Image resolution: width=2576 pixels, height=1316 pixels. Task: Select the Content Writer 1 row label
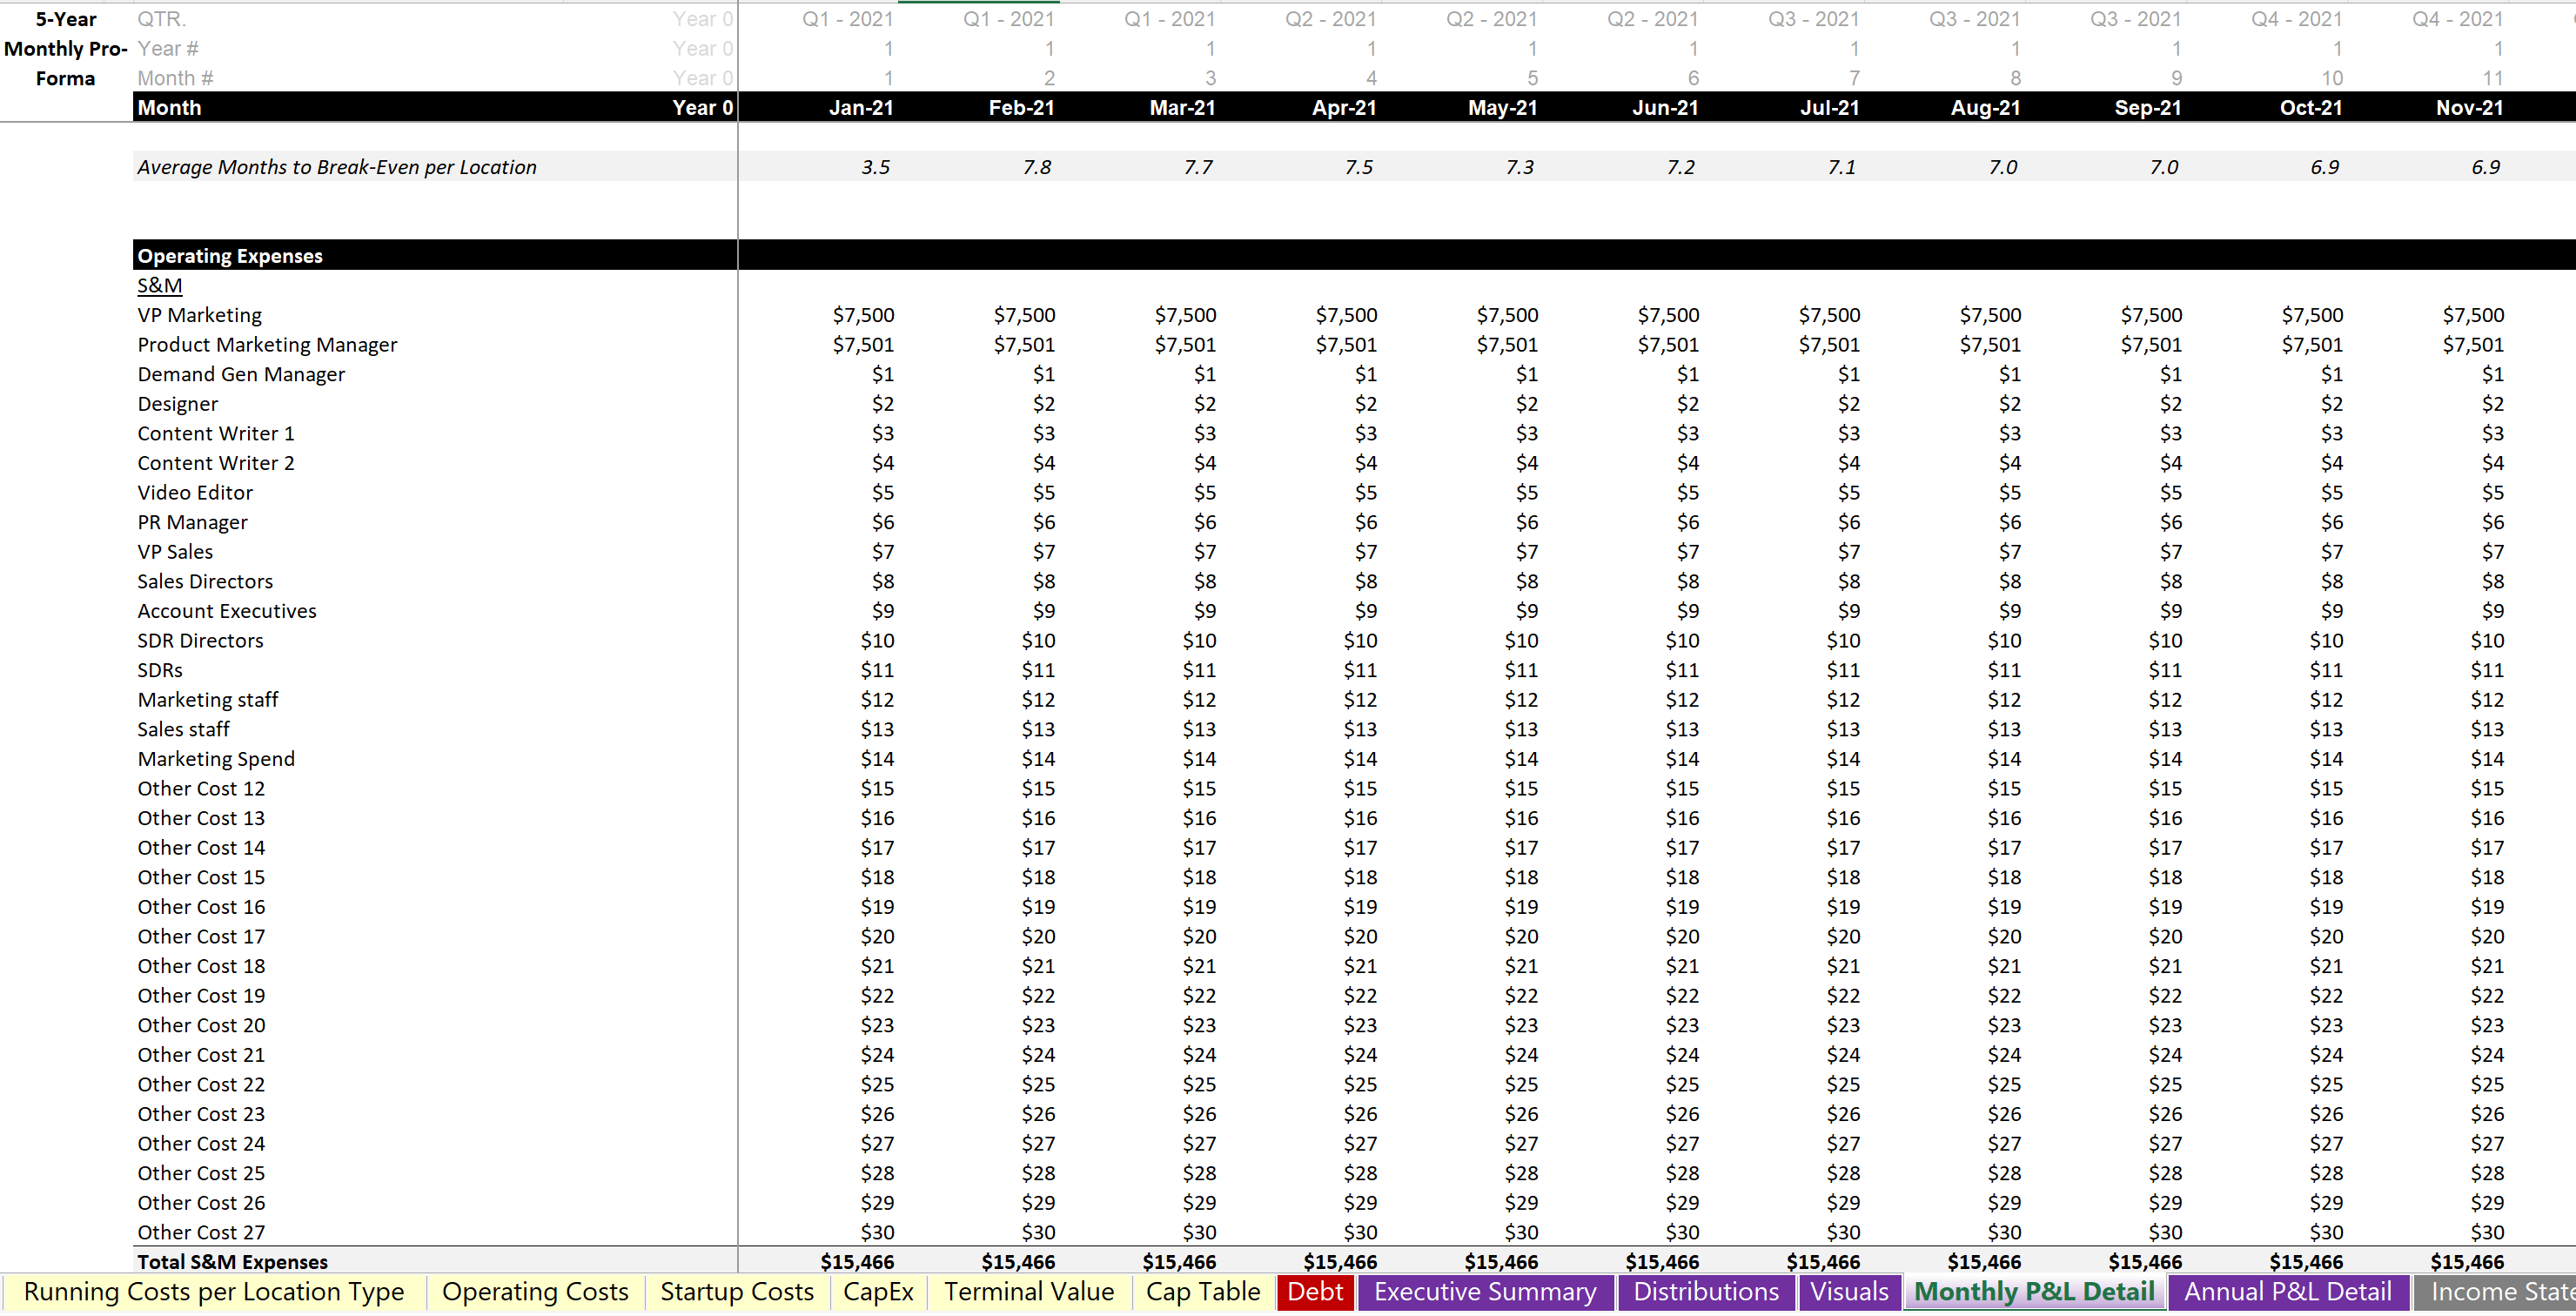pos(216,434)
